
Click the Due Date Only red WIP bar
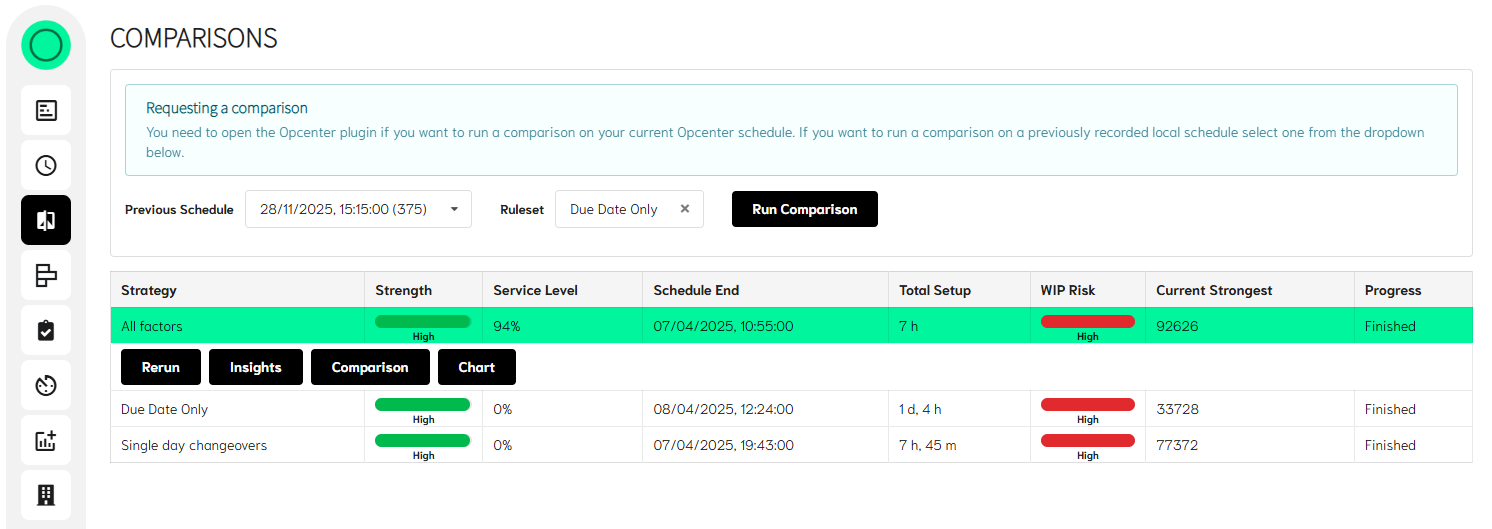point(1088,404)
